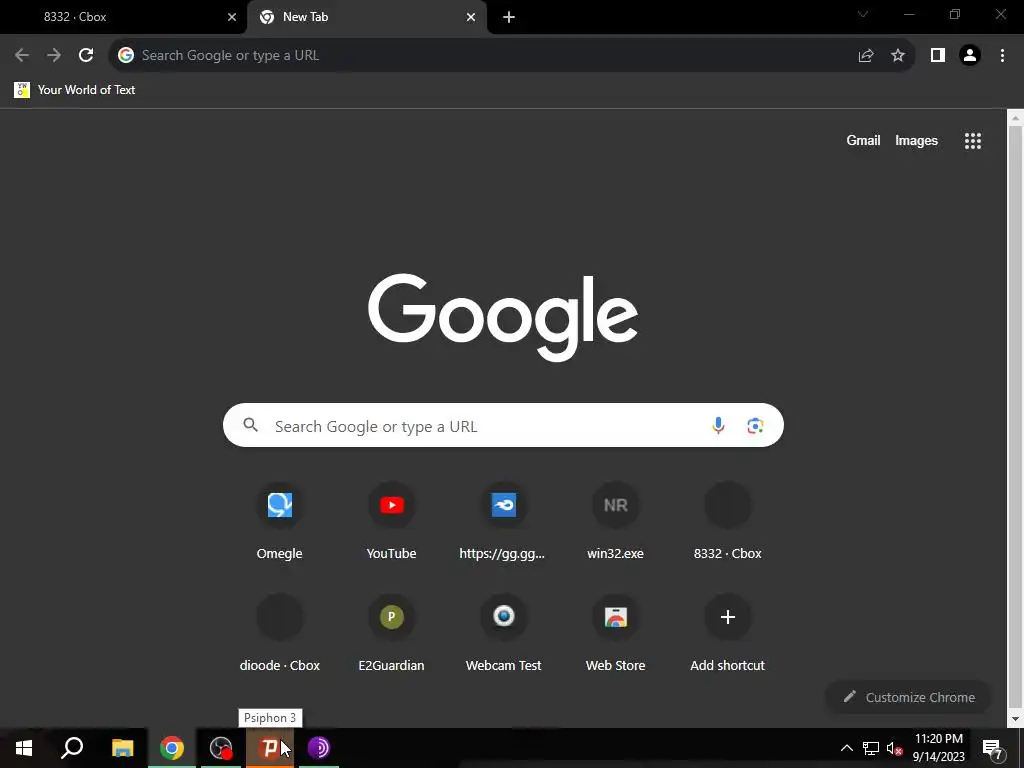Screen dimensions: 1024x768
Task: Start voice search with the microphone
Action: [718, 426]
